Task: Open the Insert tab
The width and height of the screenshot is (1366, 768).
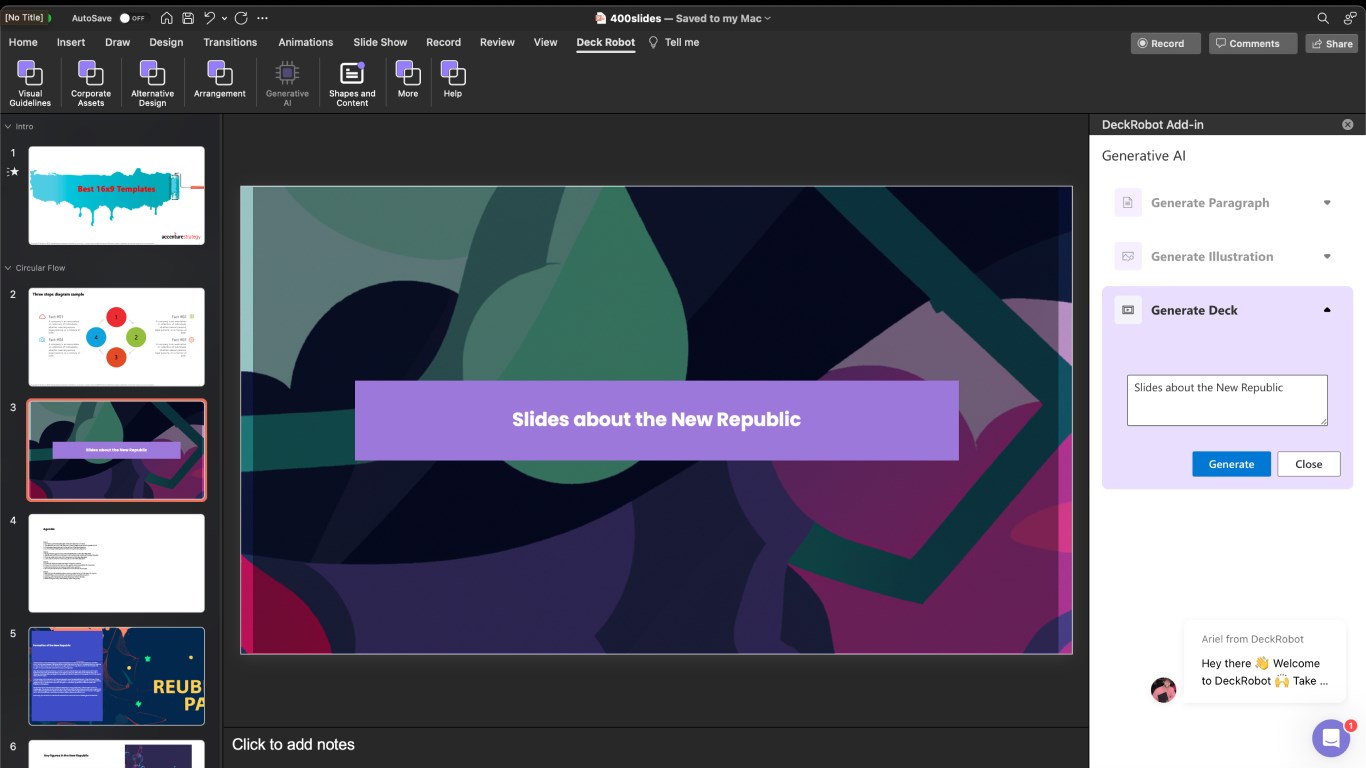Action: [71, 42]
